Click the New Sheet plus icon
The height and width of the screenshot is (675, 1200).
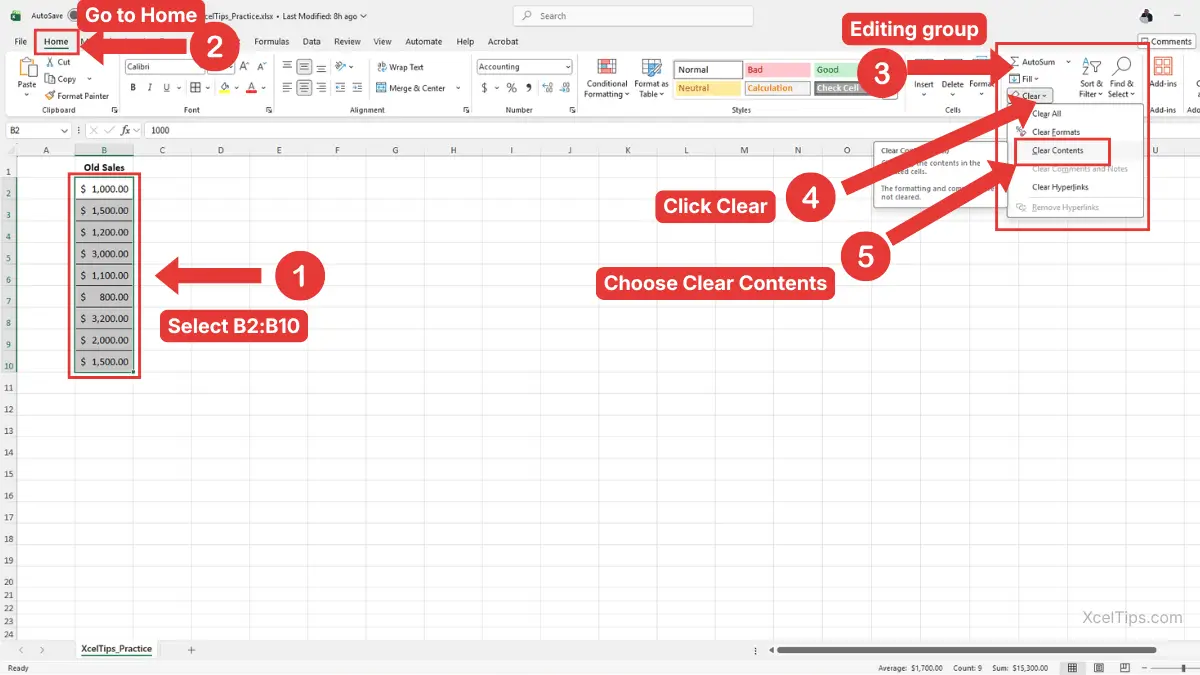click(x=191, y=650)
